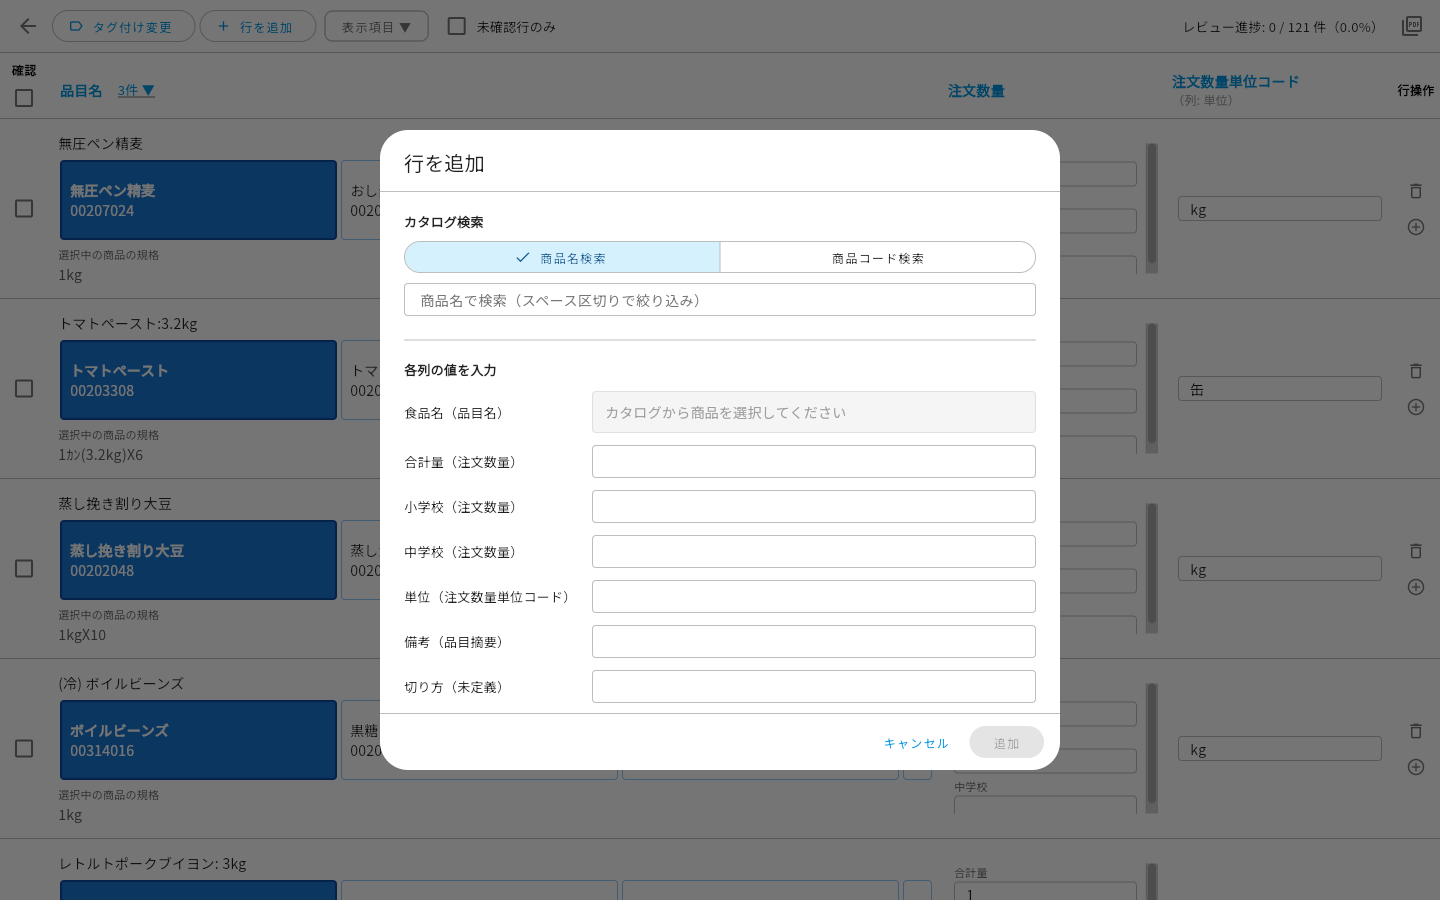Check the トマトペースト row checkbox
This screenshot has width=1440, height=900.
click(24, 388)
